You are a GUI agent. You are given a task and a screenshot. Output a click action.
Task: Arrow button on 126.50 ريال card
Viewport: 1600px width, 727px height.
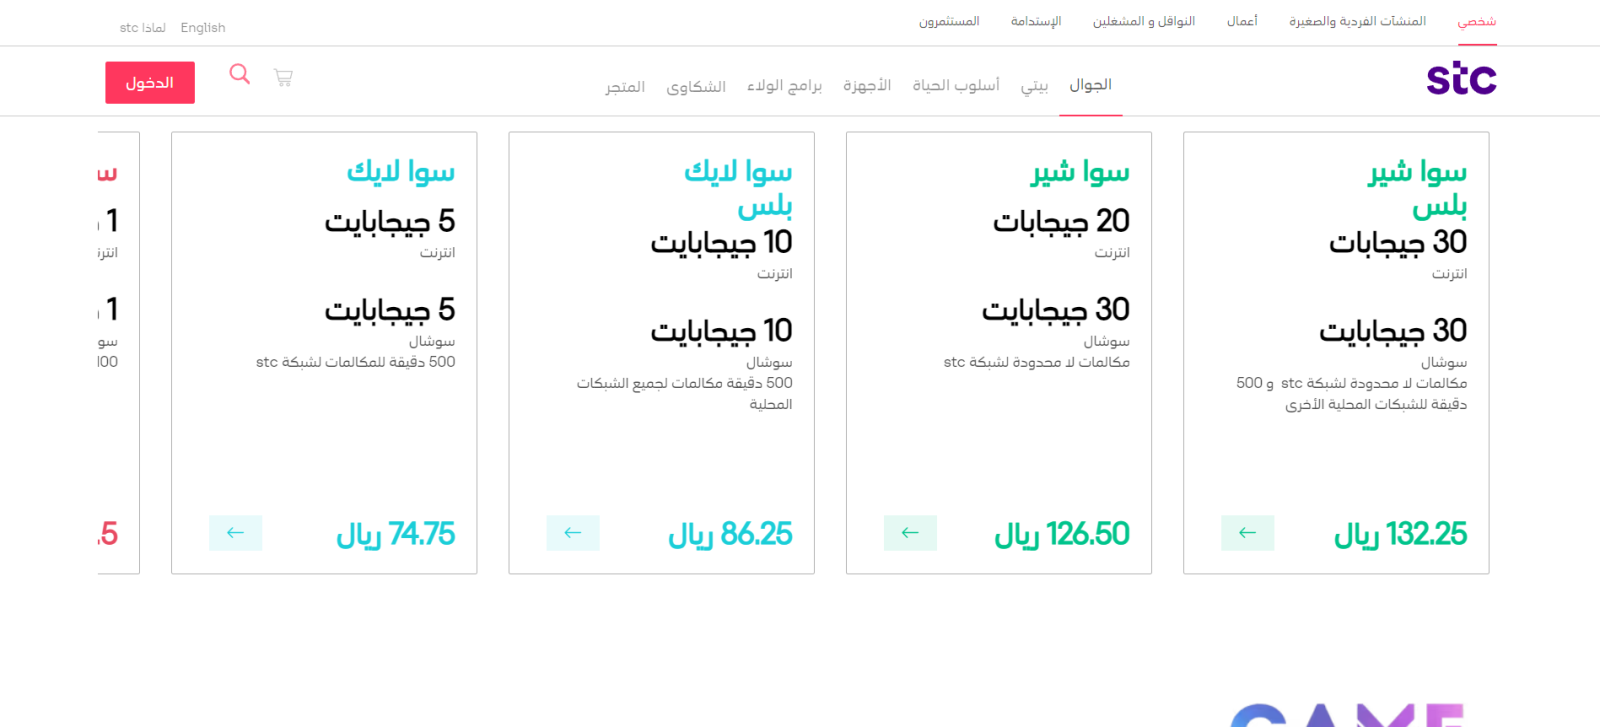point(910,533)
